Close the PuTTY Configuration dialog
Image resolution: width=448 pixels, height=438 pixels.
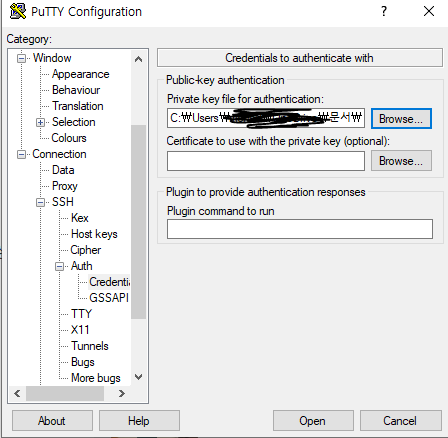[429, 11]
